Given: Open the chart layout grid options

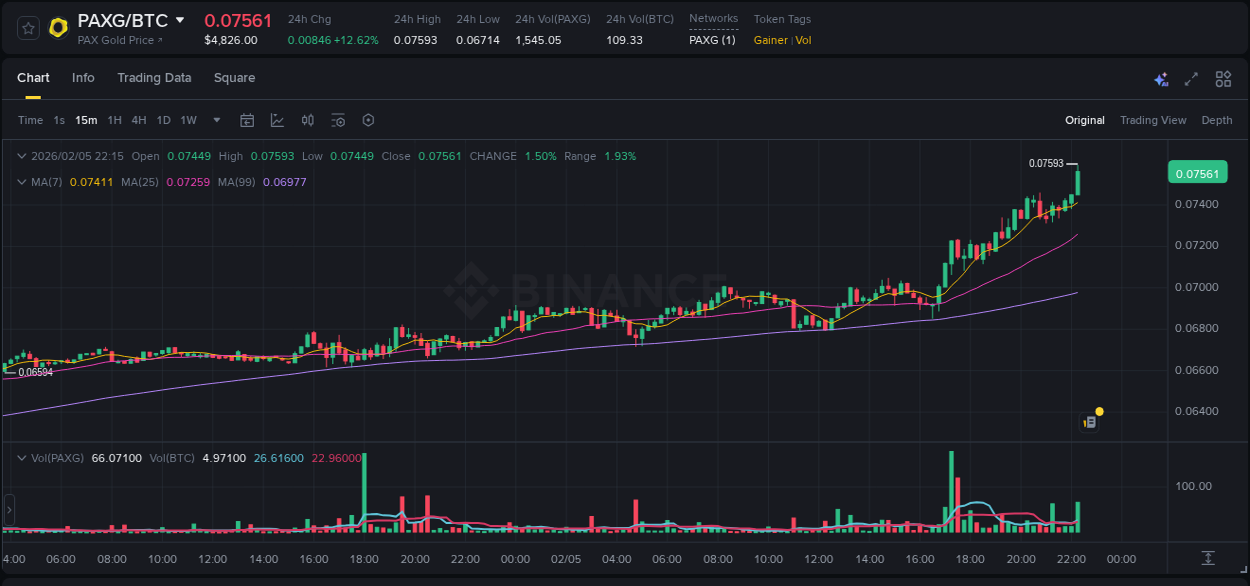Looking at the screenshot, I should click(x=1223, y=78).
